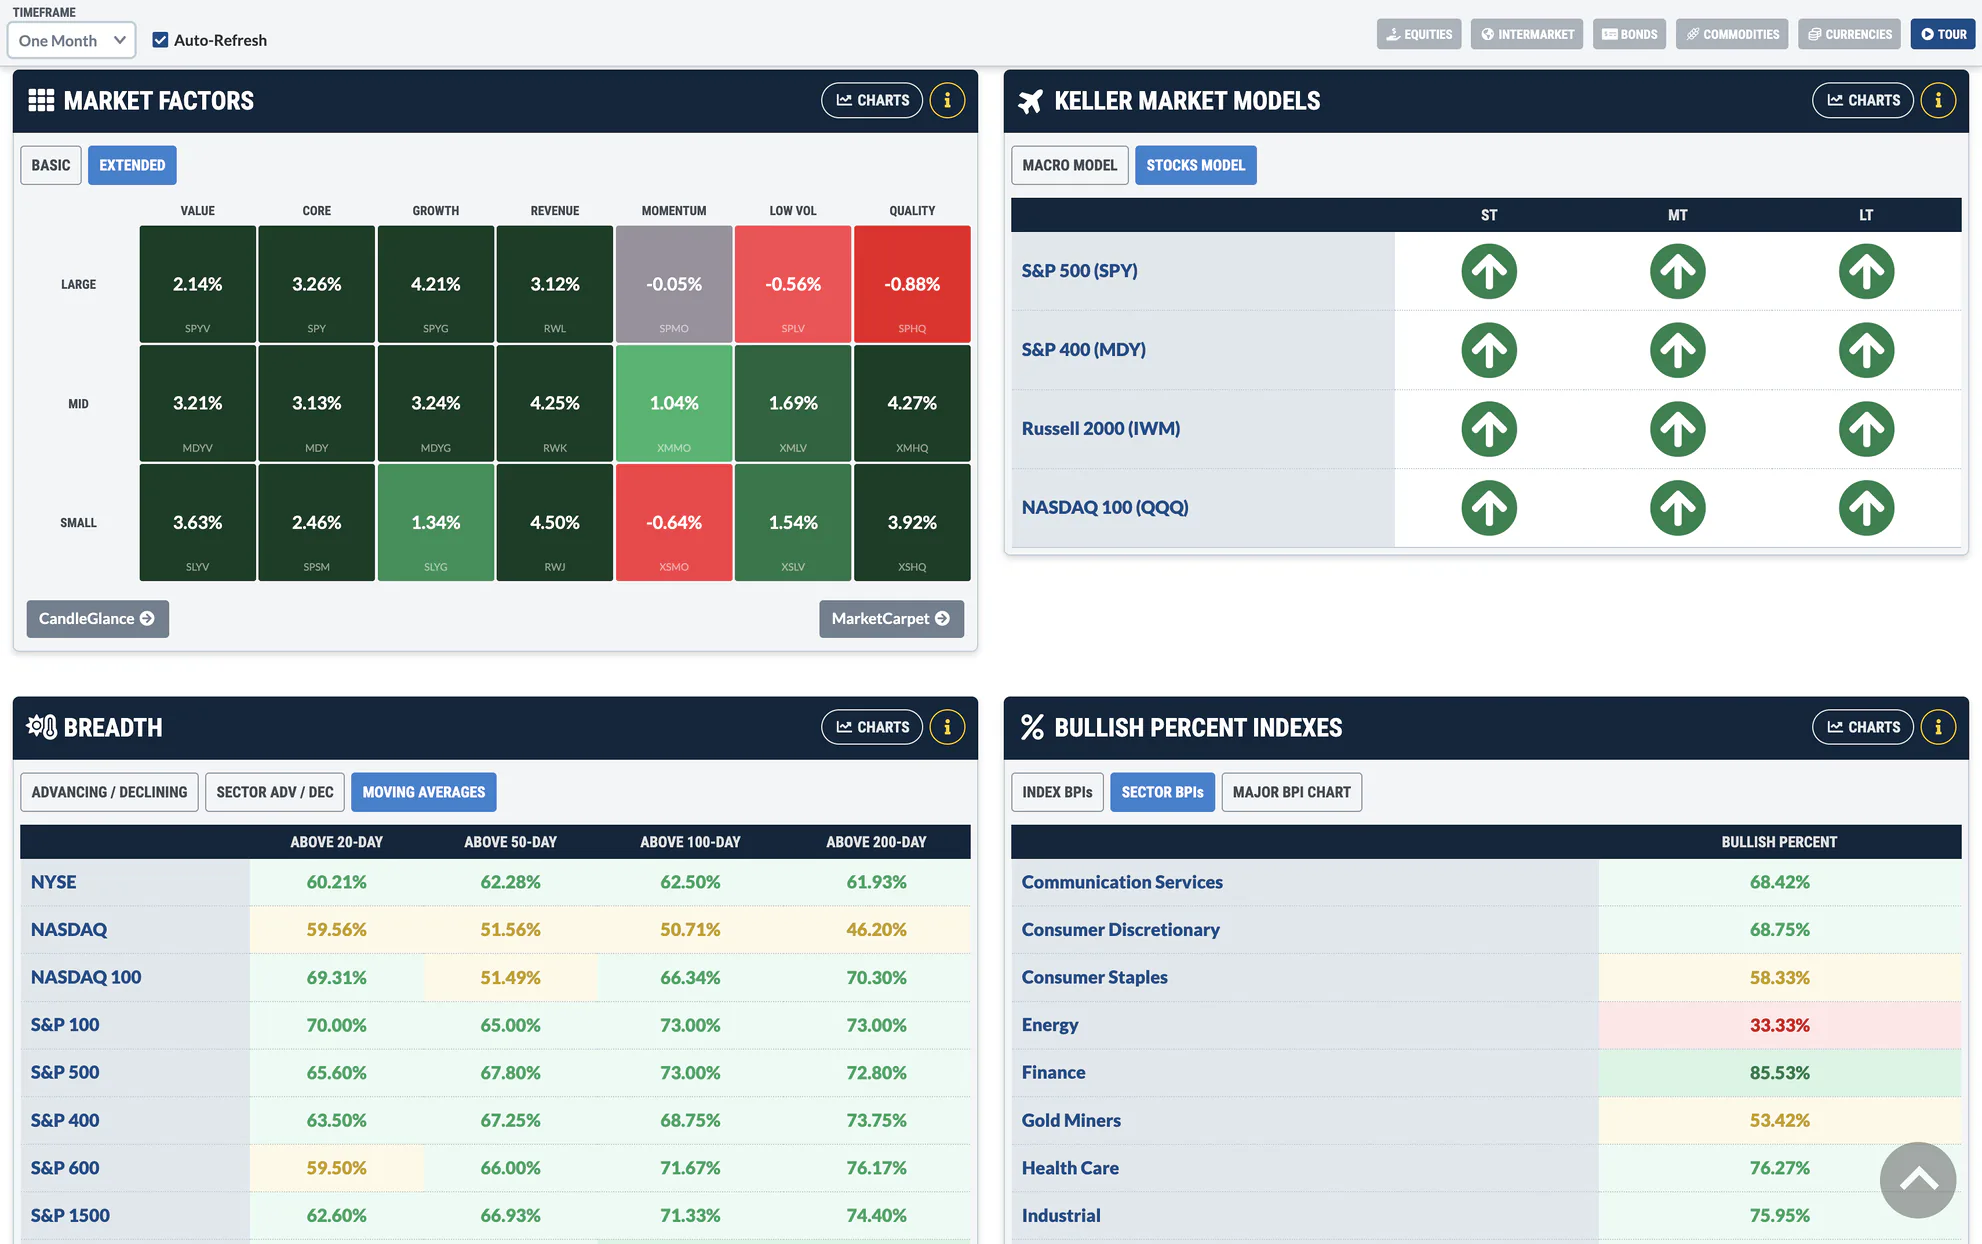Jump to Commodities section
This screenshot has height=1244, width=1982.
[1732, 34]
